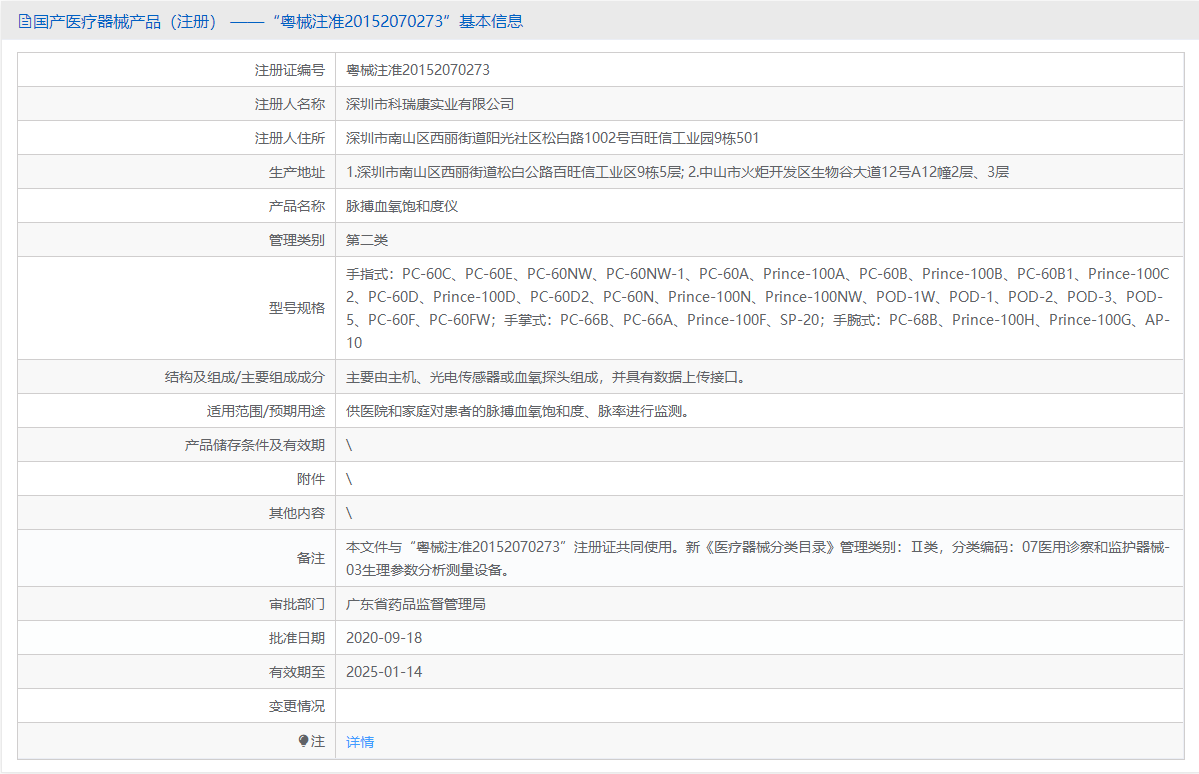The image size is (1199, 774).
Task: Open the 详情 details link
Action: 358,742
